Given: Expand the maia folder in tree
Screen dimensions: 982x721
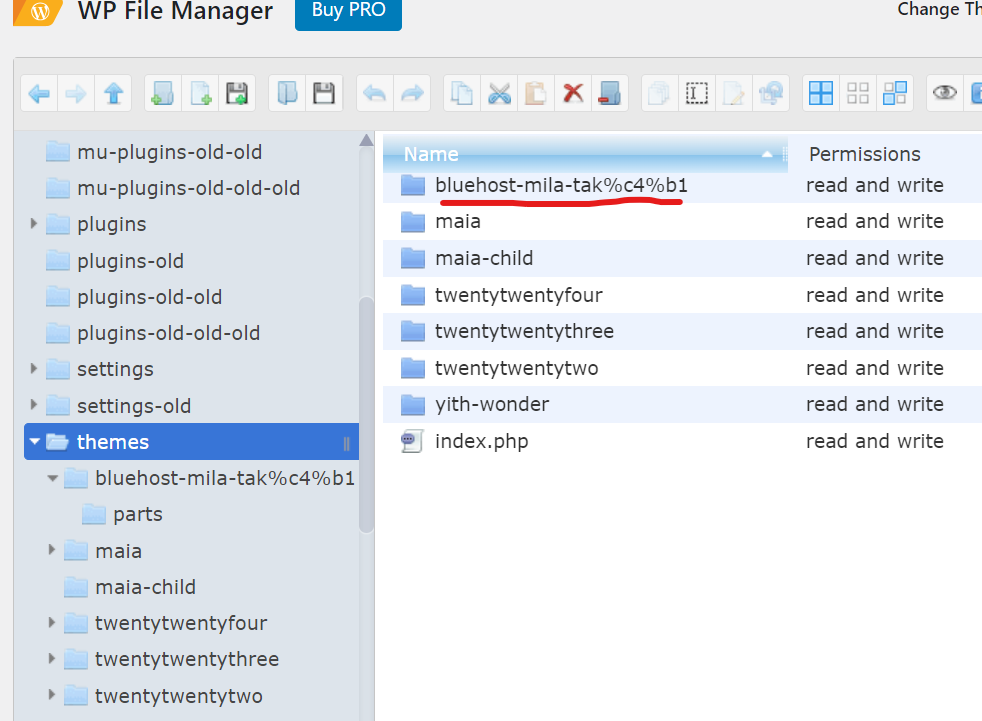Looking at the screenshot, I should pyautogui.click(x=52, y=550).
